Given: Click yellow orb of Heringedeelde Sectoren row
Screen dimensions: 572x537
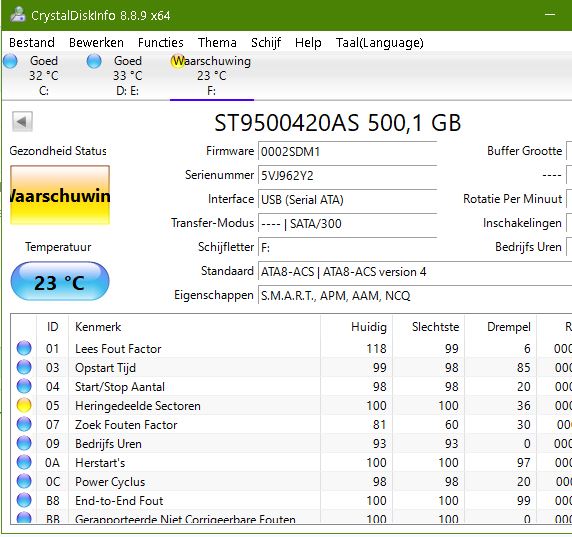Looking at the screenshot, I should [24, 405].
